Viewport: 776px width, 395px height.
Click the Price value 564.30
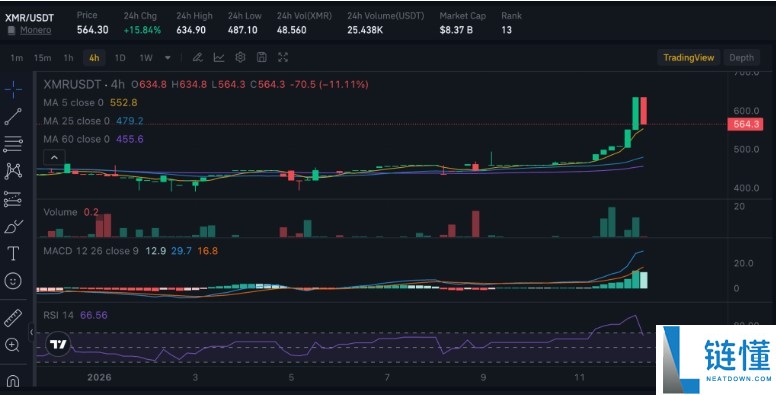[93, 30]
